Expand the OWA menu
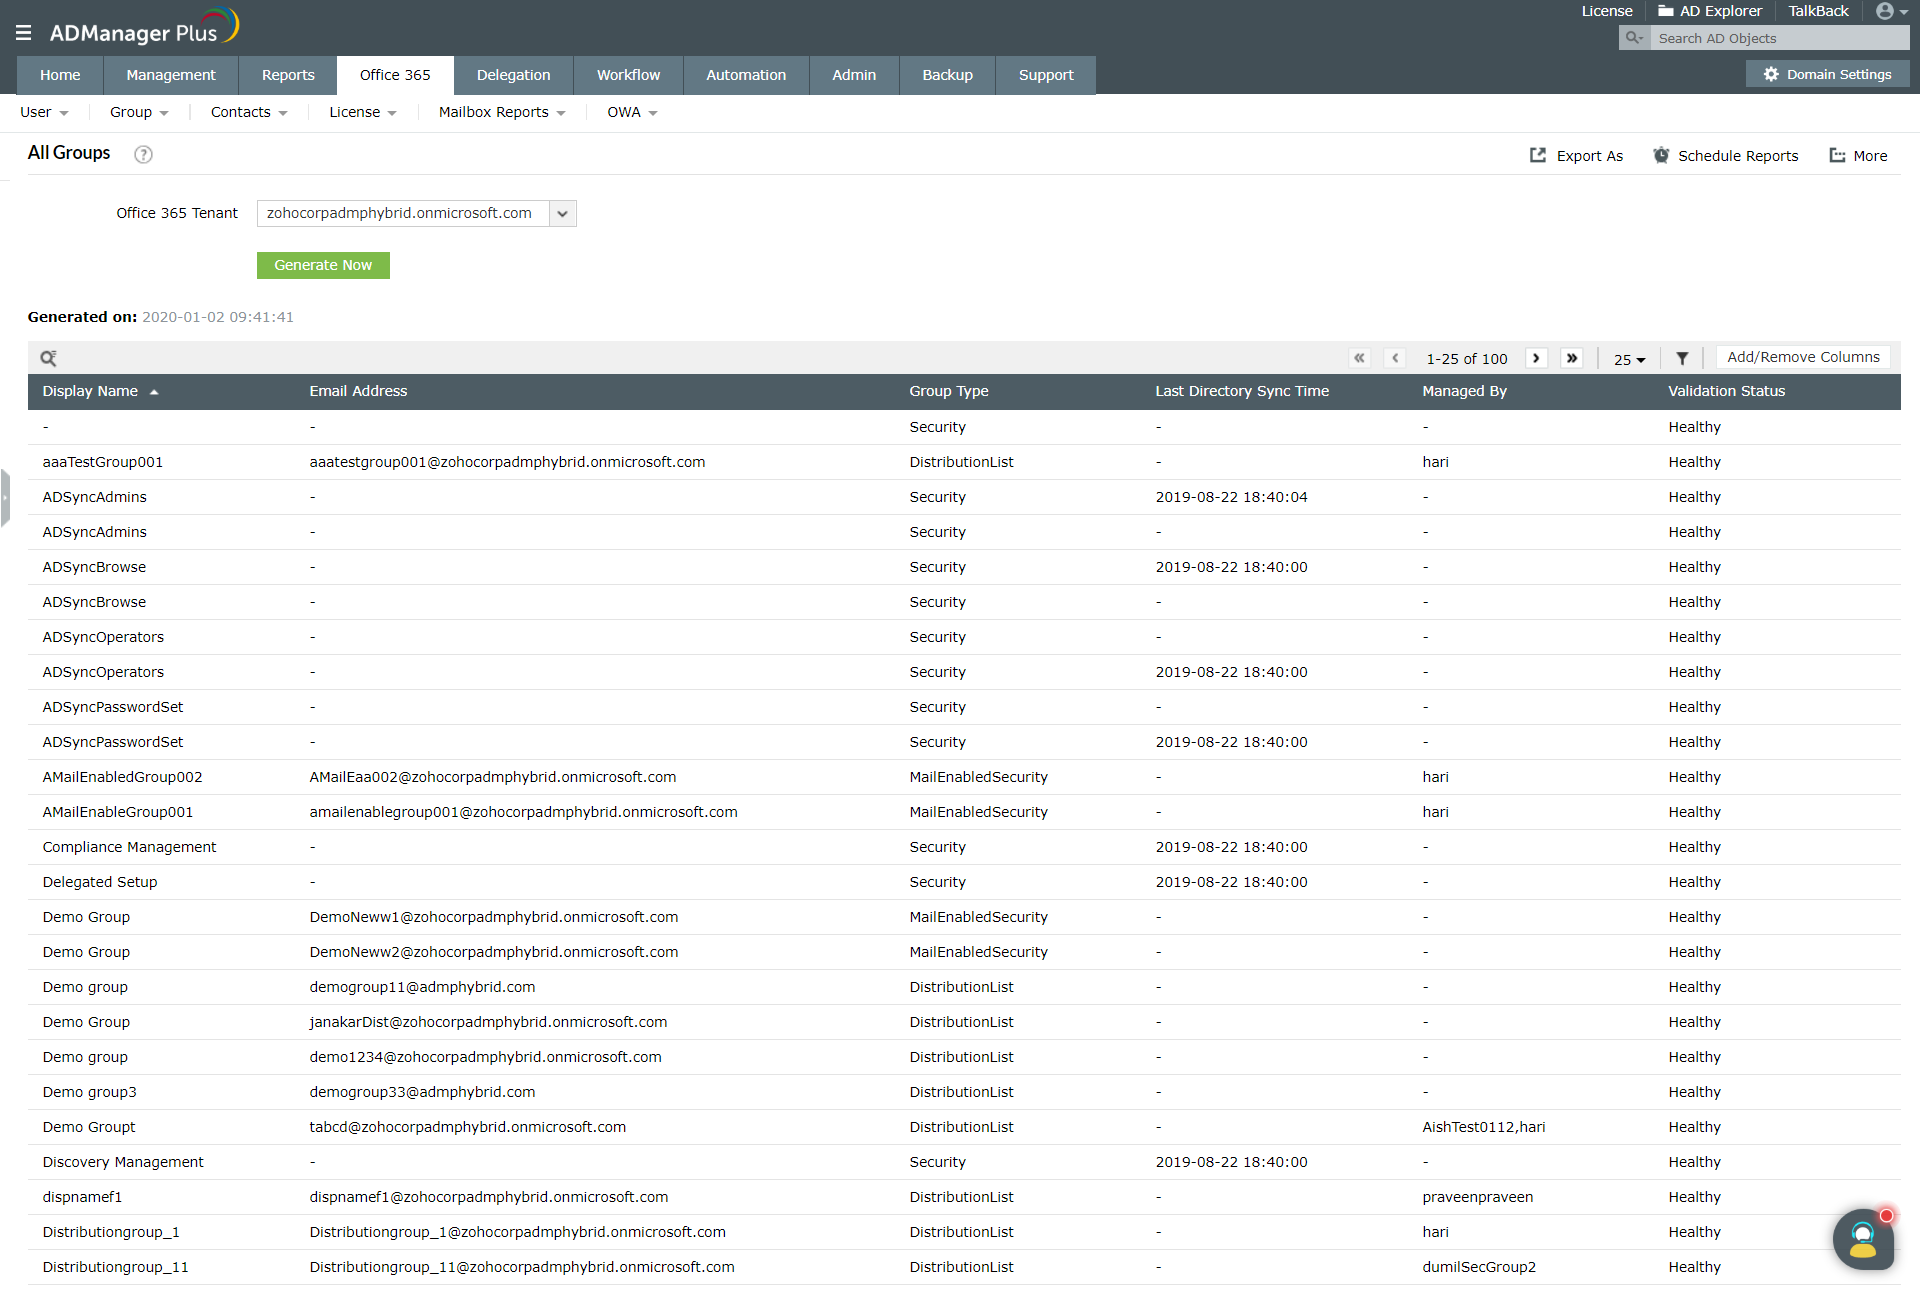This screenshot has height=1297, width=1920. pyautogui.click(x=631, y=112)
